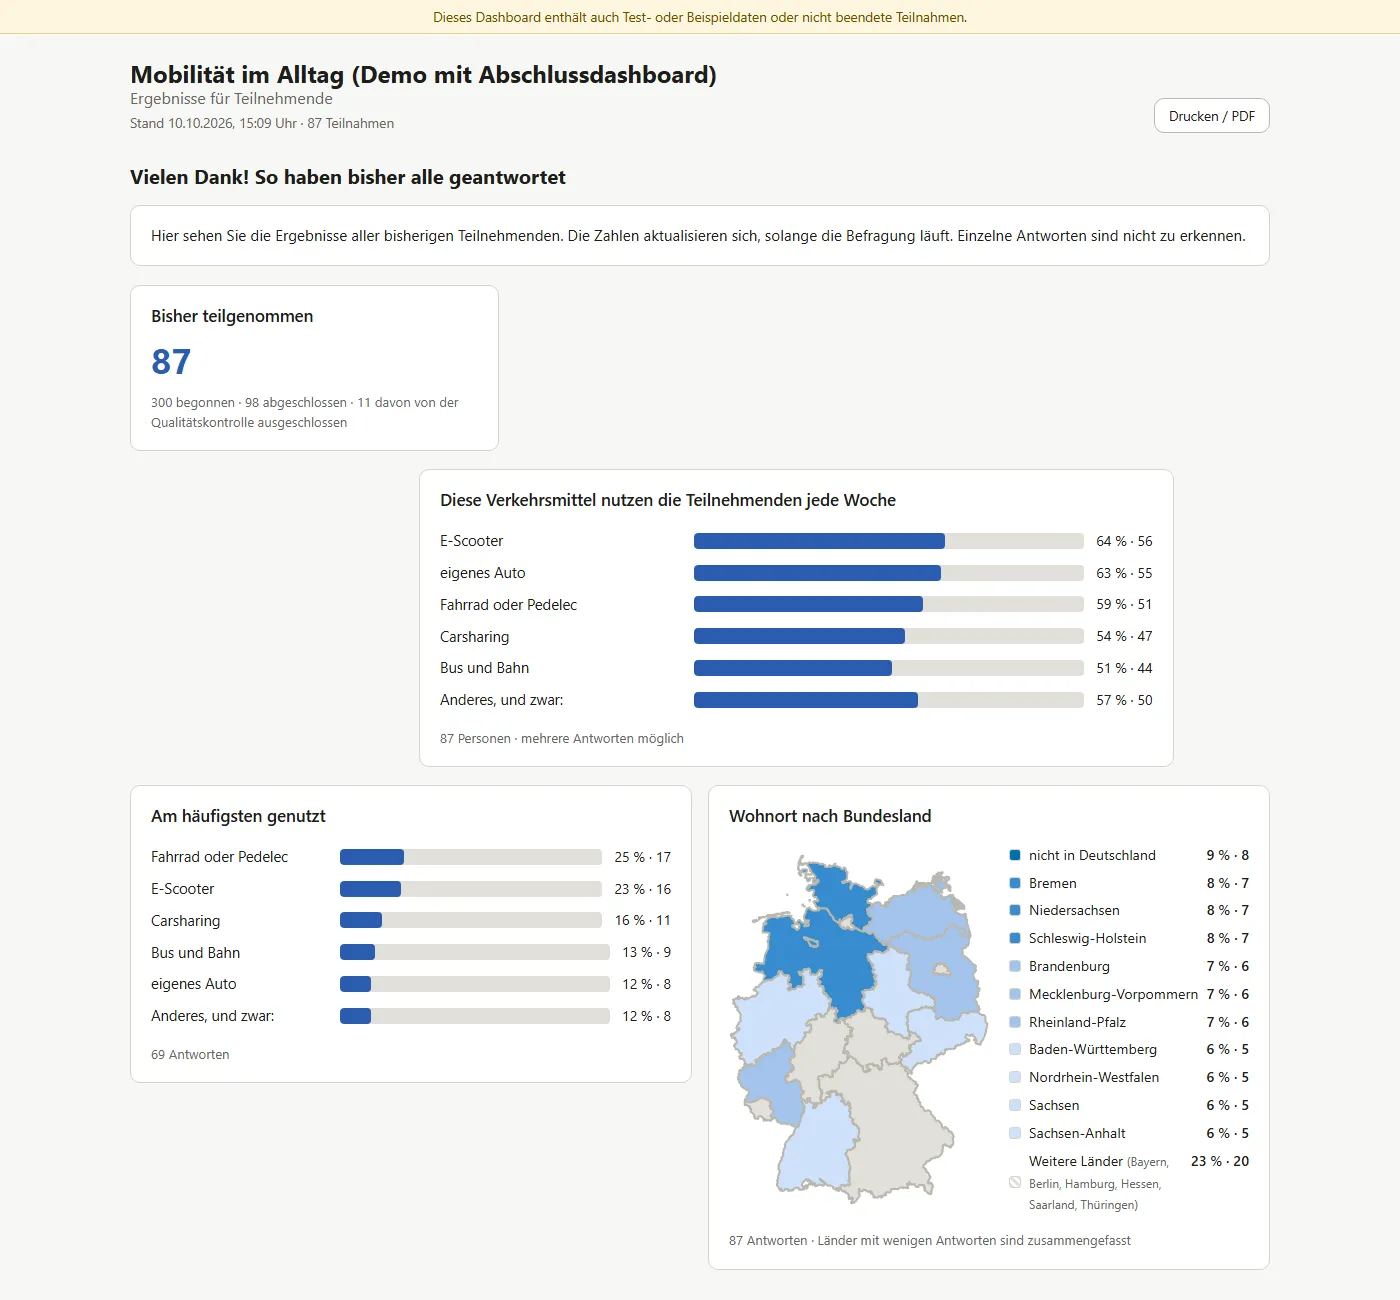Select the Schleswig-Holstein legend swatch
This screenshot has width=1400, height=1300.
1015,938
